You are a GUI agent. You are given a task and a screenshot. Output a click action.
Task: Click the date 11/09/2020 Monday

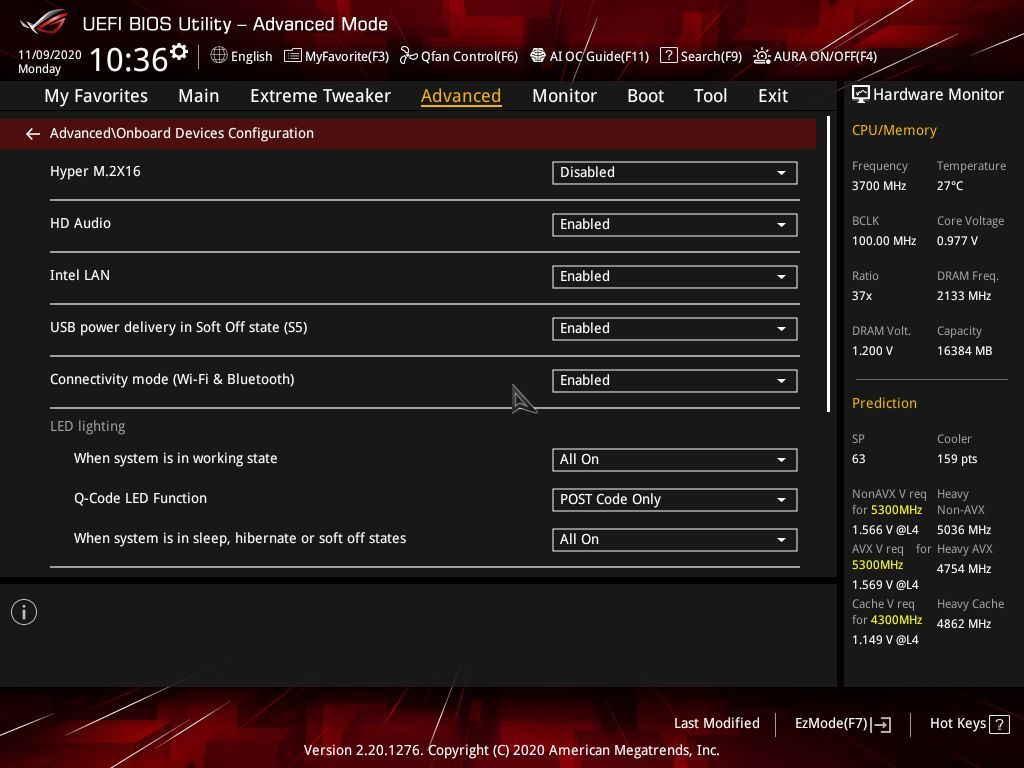(x=49, y=61)
